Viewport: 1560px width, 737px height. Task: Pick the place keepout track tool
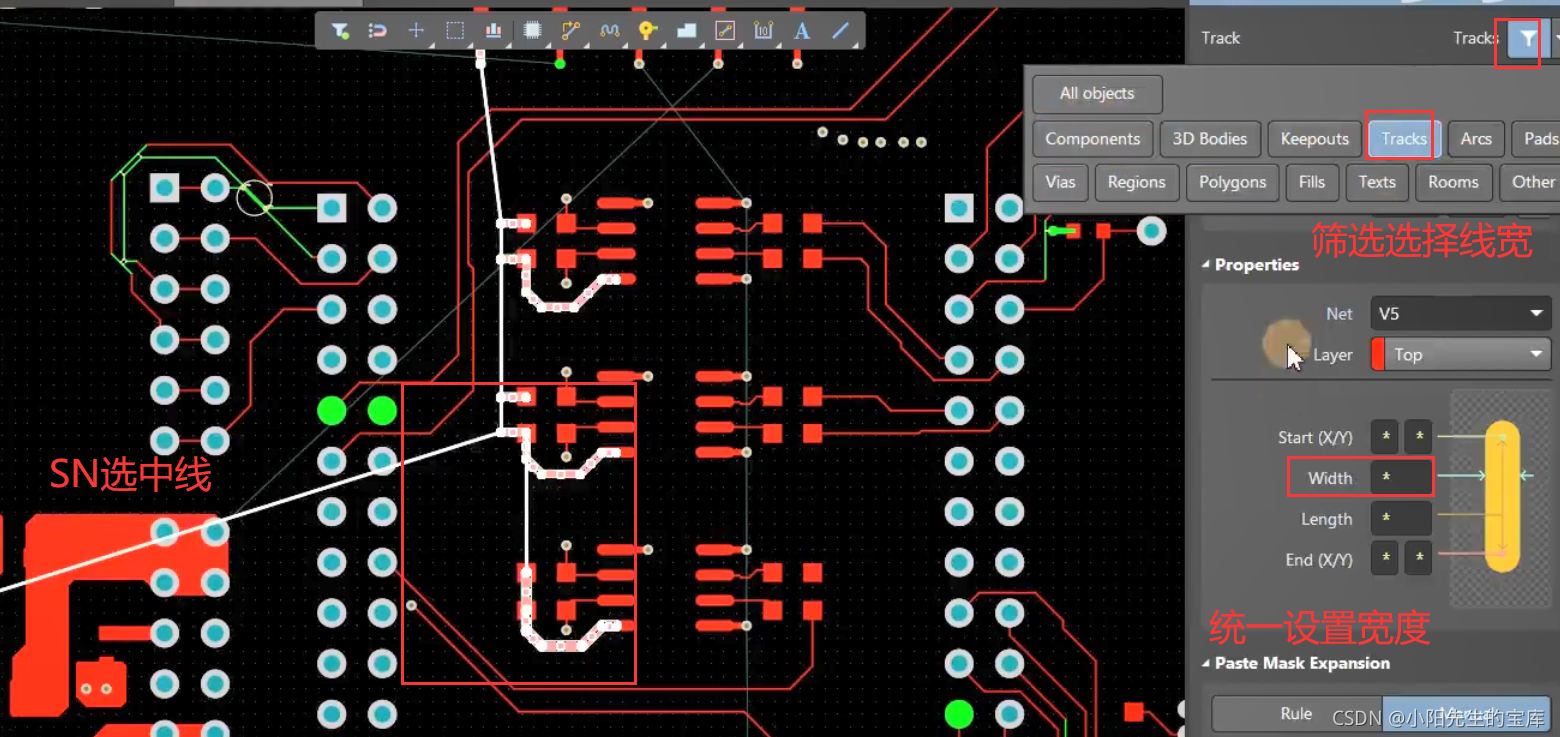pyautogui.click(x=725, y=30)
